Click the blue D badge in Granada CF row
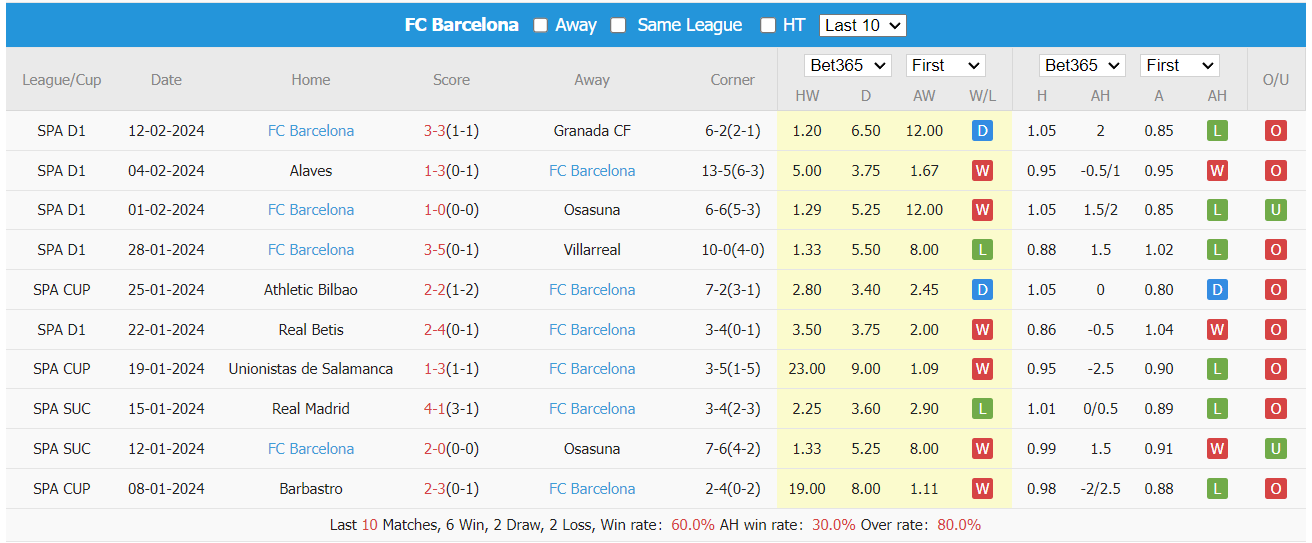 click(x=982, y=131)
